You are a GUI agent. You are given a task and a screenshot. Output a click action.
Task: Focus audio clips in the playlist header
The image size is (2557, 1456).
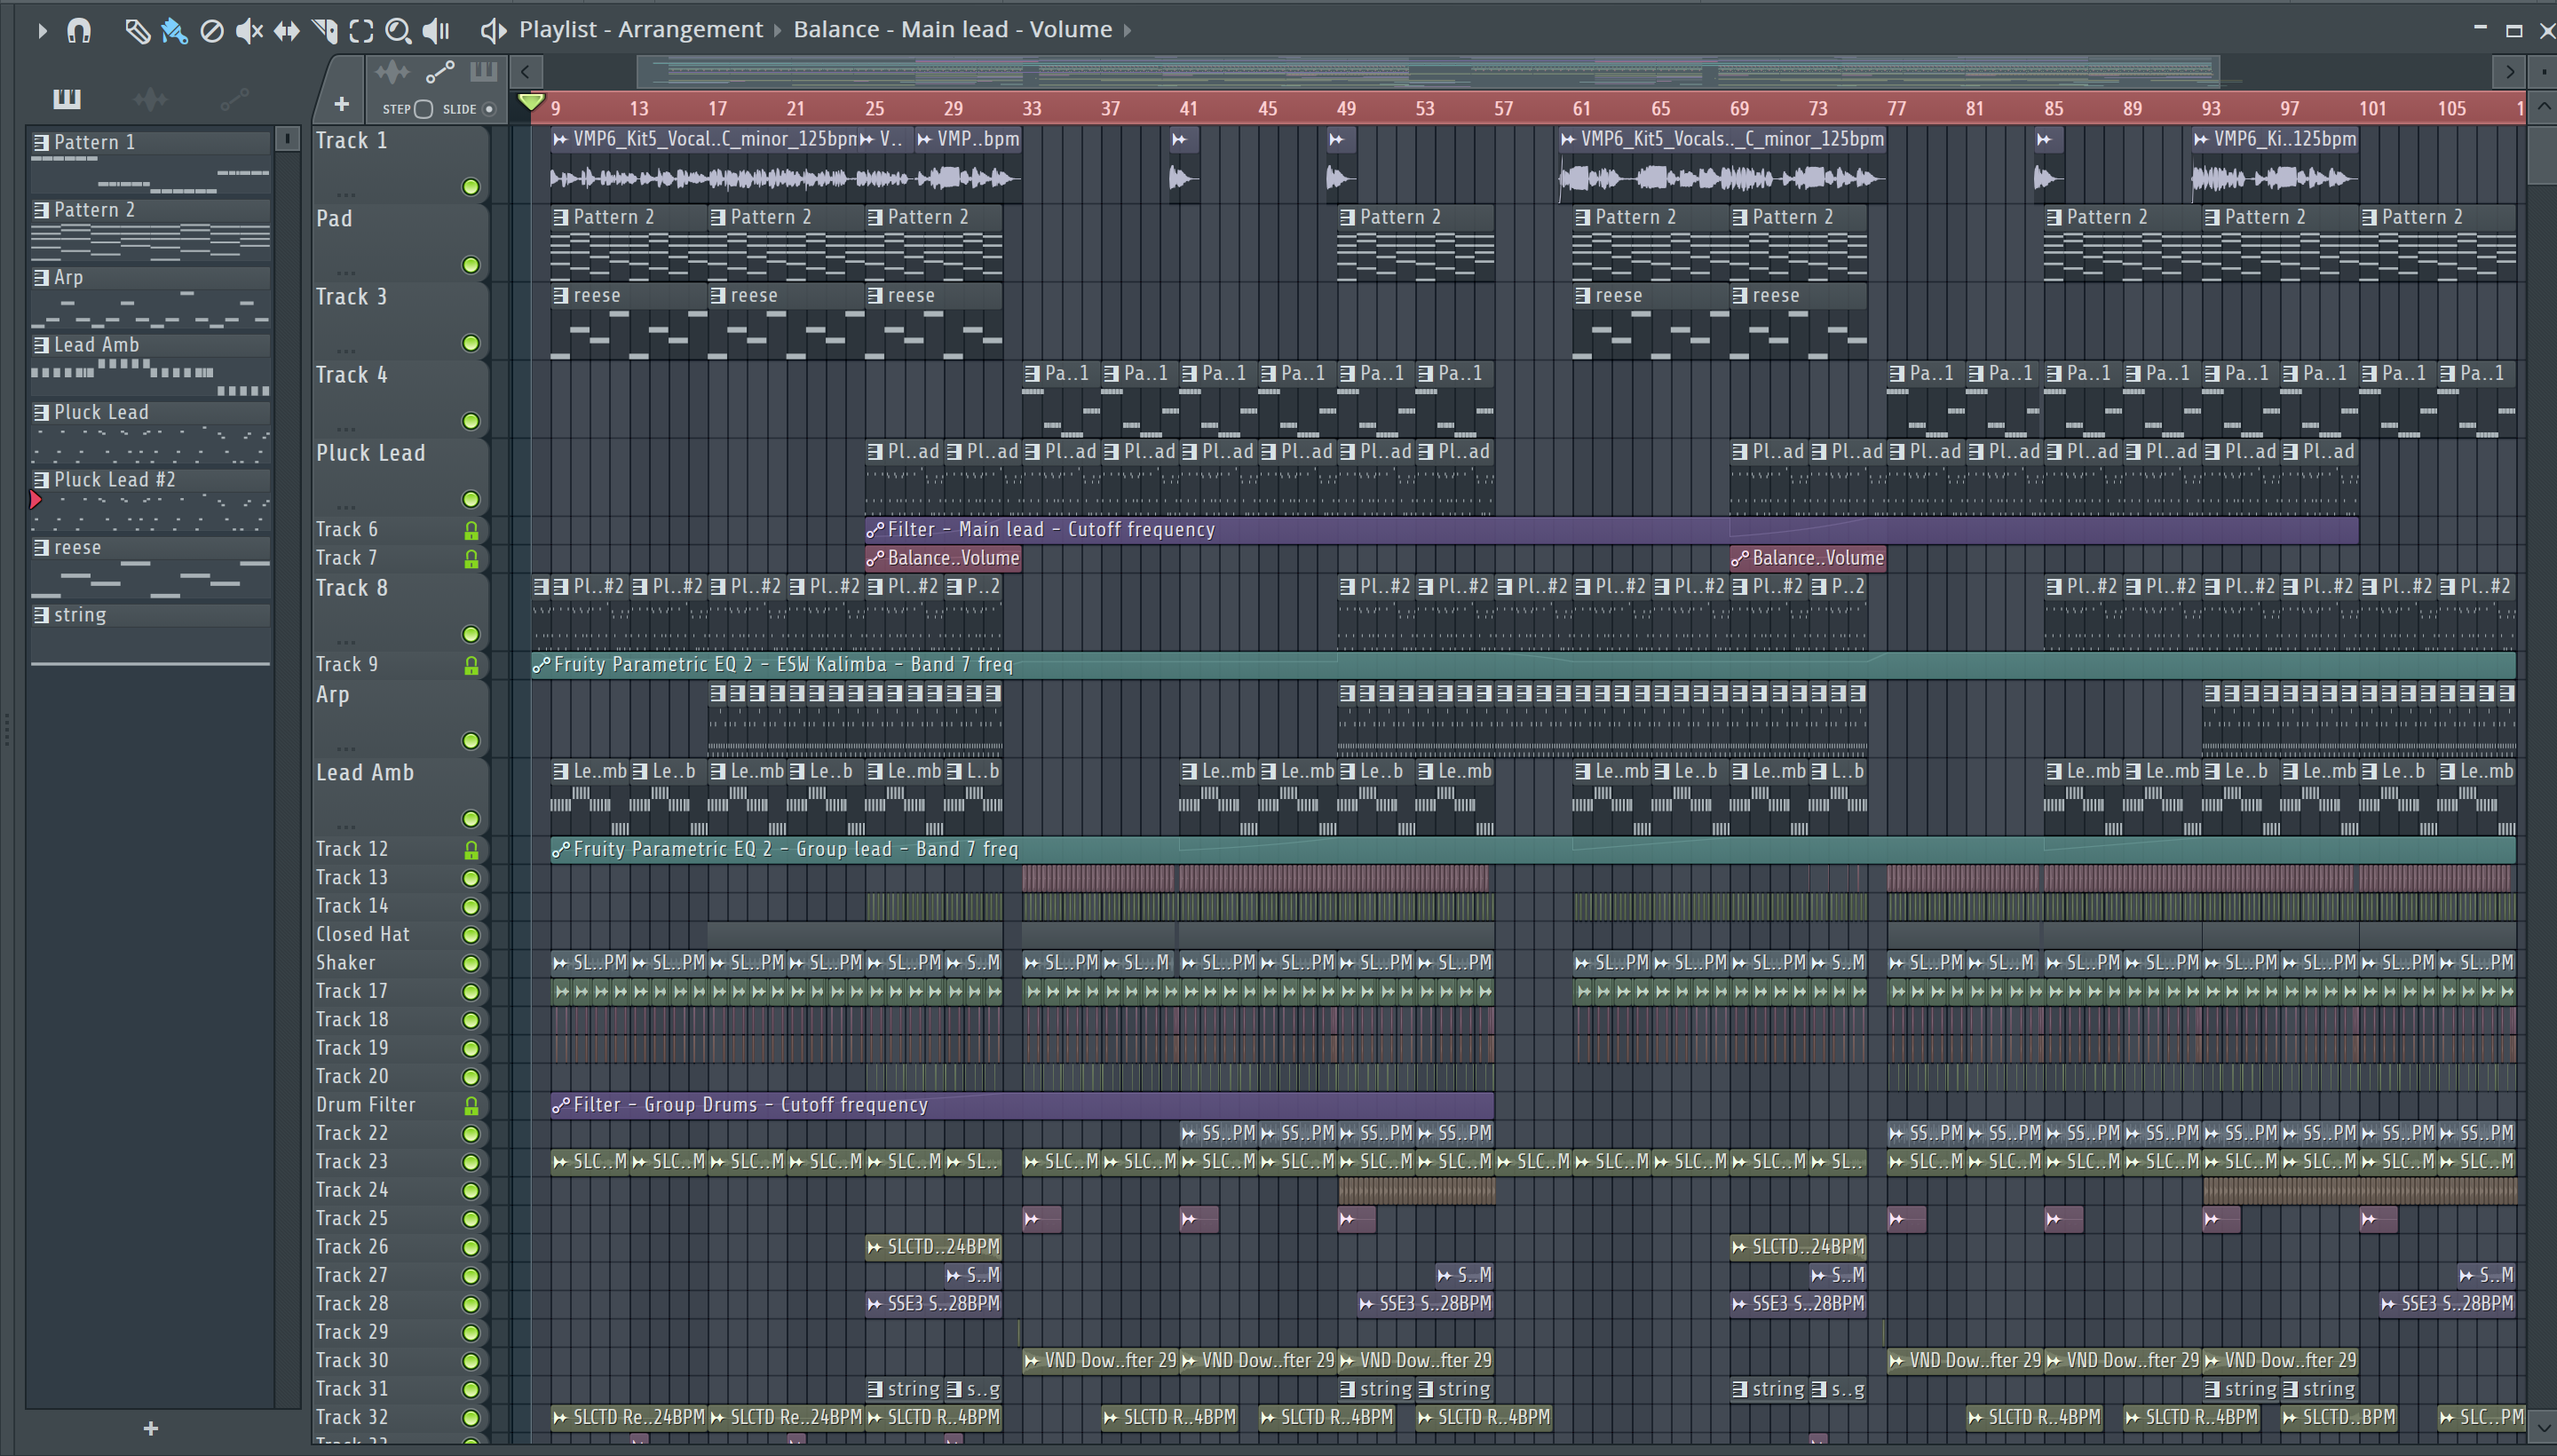click(392, 72)
